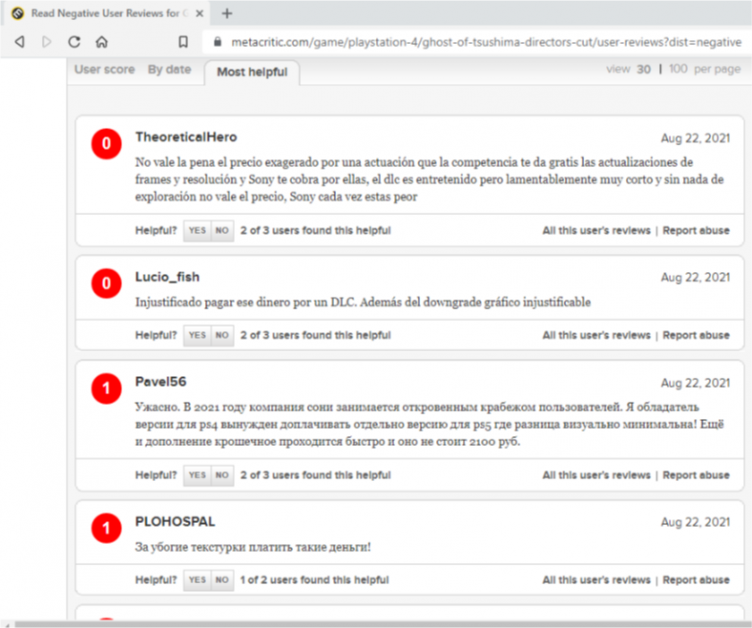752x628 pixels.
Task: Select the Most helpful tab
Action: pos(251,72)
